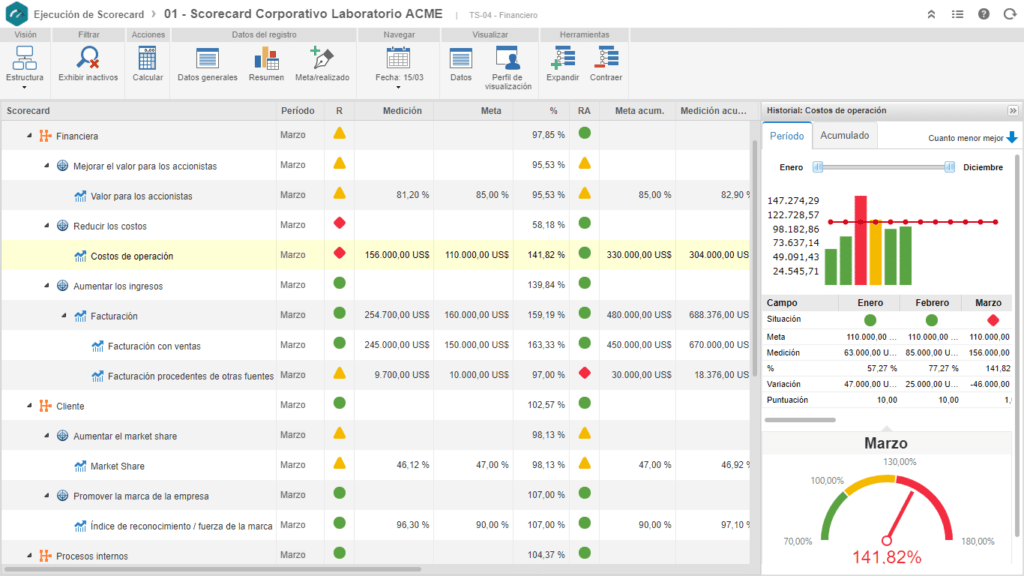Click the refresh icon at top right
This screenshot has width=1024, height=576.
tap(1008, 14)
